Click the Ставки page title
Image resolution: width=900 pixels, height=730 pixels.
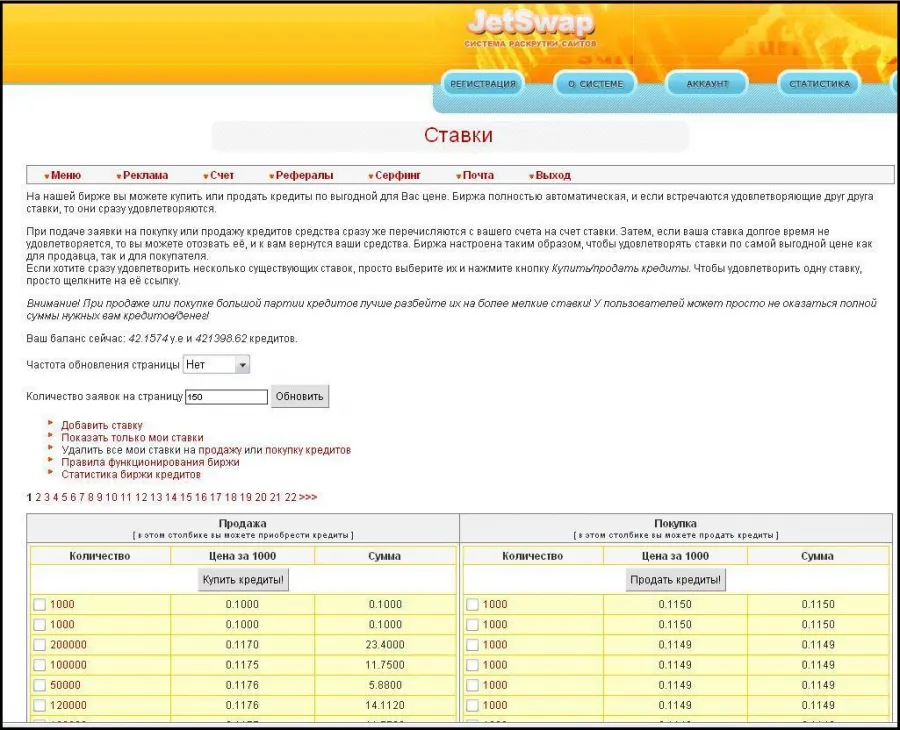click(x=459, y=135)
